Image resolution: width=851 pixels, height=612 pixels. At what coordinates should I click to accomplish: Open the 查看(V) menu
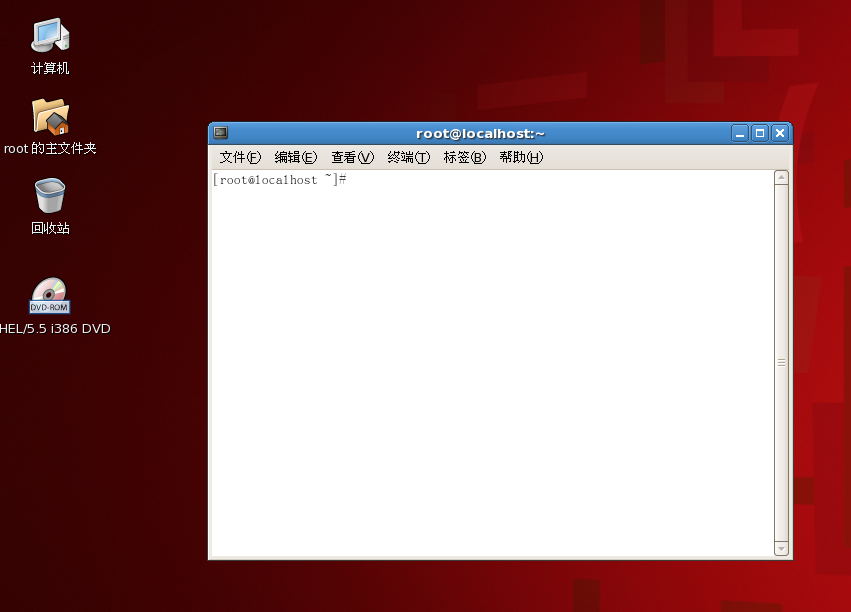pyautogui.click(x=351, y=157)
